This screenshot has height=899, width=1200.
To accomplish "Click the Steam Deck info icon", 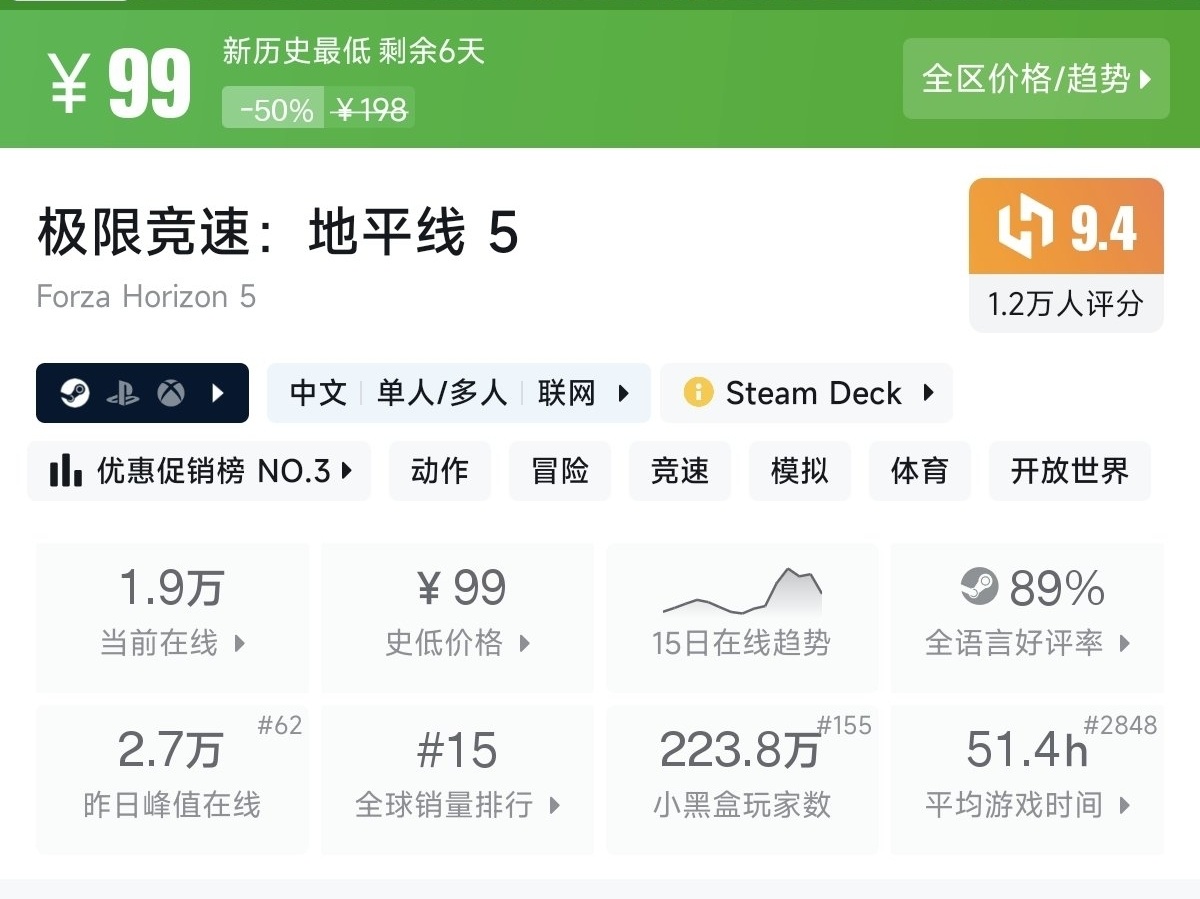I will pyautogui.click(x=698, y=393).
